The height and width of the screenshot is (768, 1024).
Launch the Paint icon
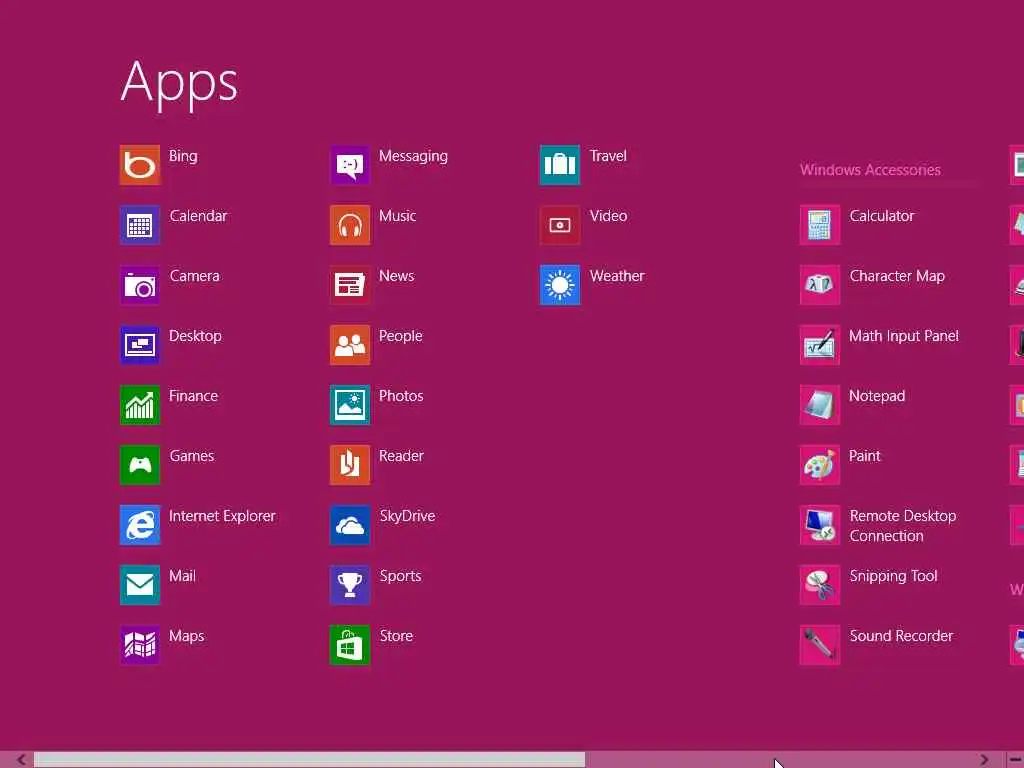click(820, 465)
